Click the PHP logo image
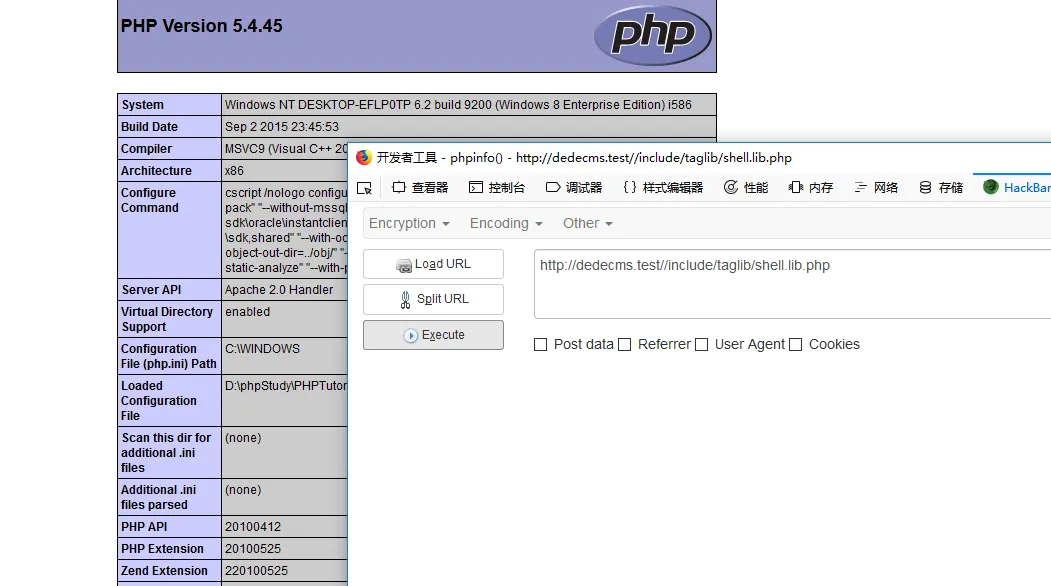The height and width of the screenshot is (586, 1051). coord(652,35)
